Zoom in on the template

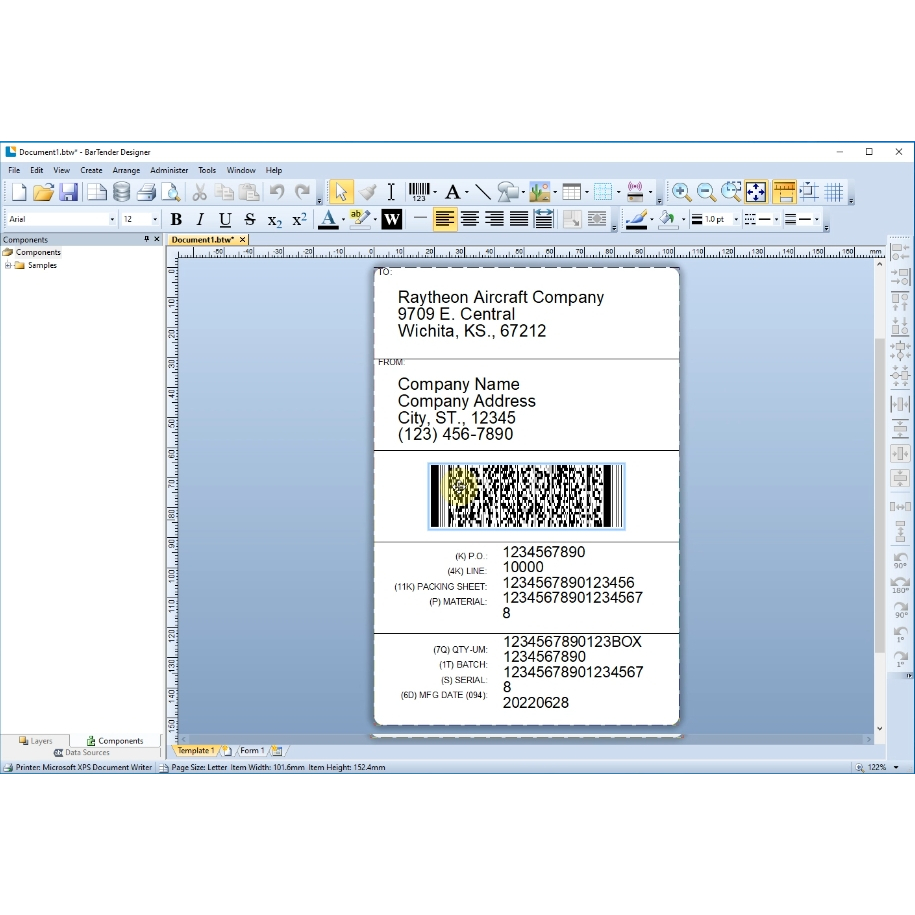[681, 192]
